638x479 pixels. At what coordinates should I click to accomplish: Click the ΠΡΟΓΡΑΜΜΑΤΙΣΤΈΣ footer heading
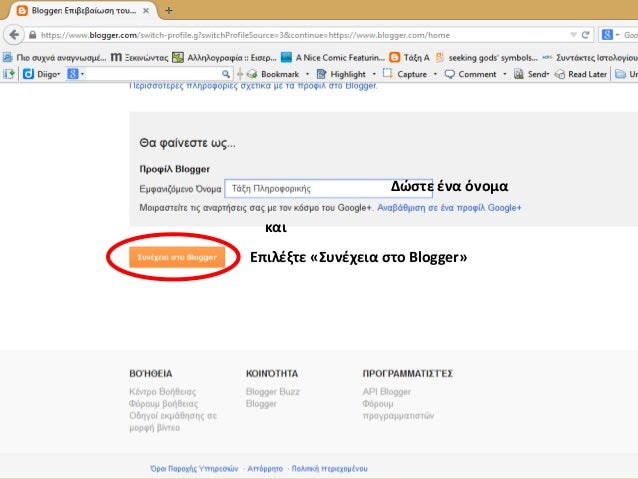408,374
